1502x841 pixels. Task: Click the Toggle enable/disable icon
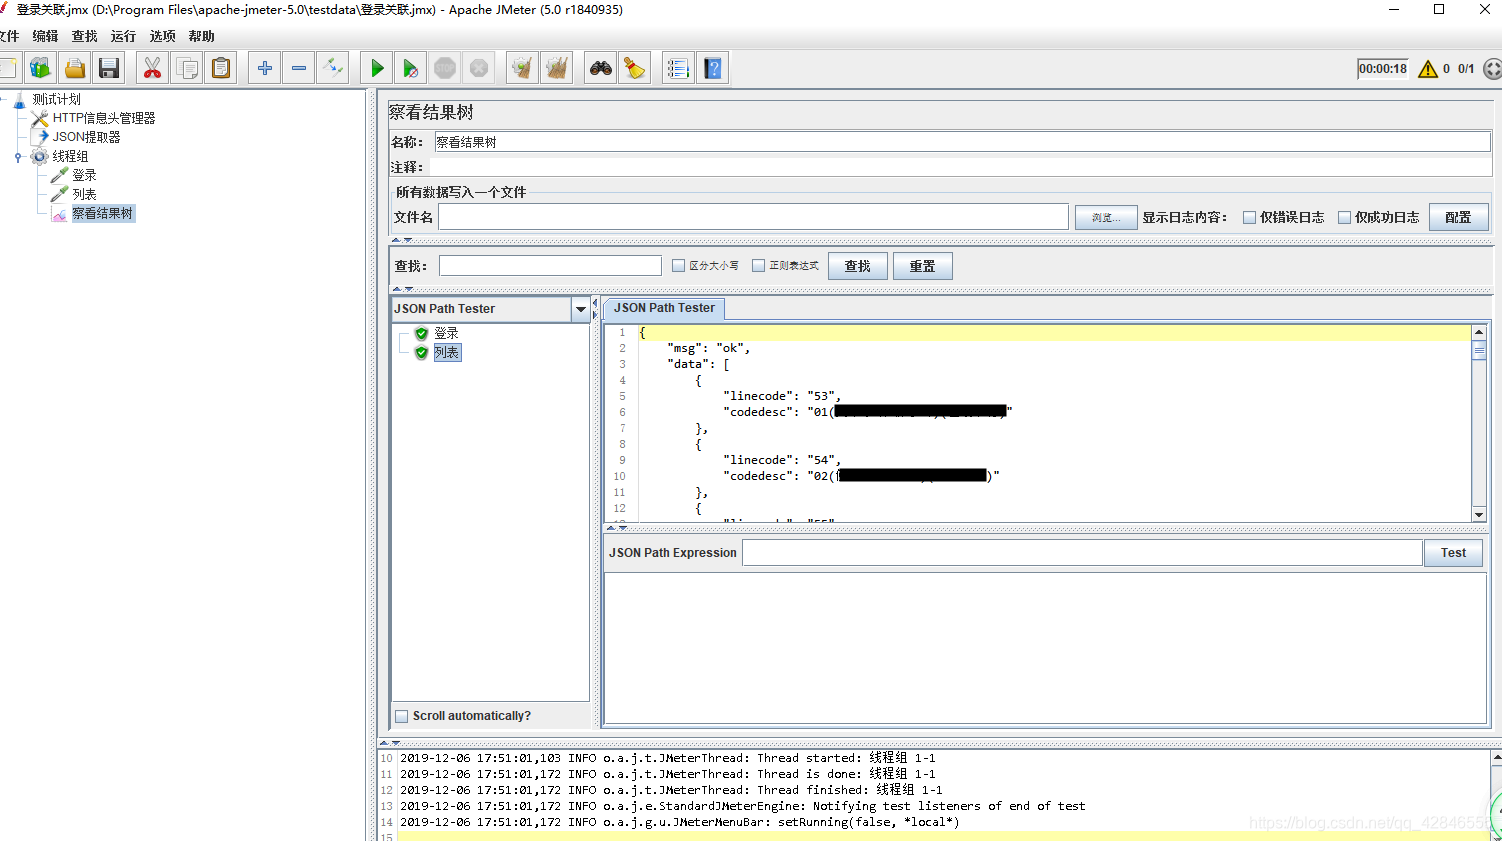333,68
